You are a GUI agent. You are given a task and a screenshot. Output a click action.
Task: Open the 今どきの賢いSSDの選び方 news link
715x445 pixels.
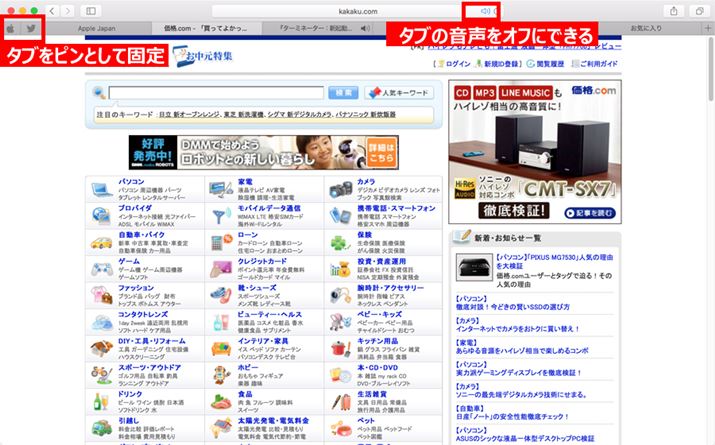513,307
